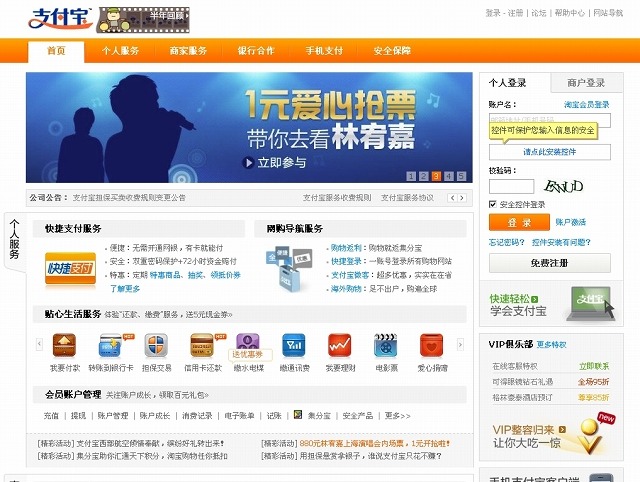The height and width of the screenshot is (482, 640).
Task: Click 了解更多 under 快捷支付
Action: (x=124, y=289)
